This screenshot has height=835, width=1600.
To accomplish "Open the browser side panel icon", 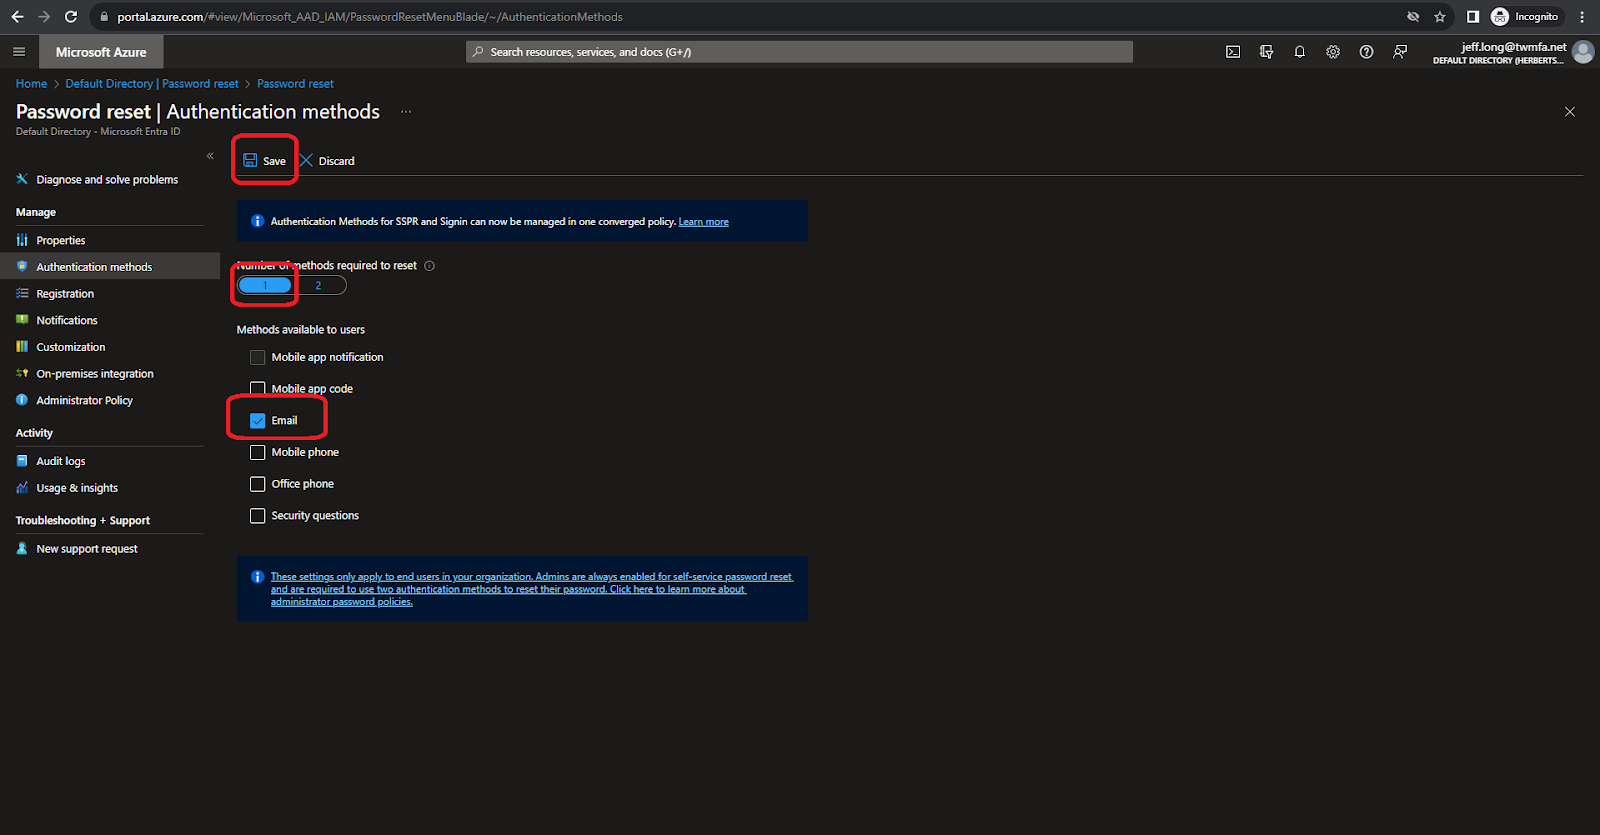I will pyautogui.click(x=1473, y=17).
